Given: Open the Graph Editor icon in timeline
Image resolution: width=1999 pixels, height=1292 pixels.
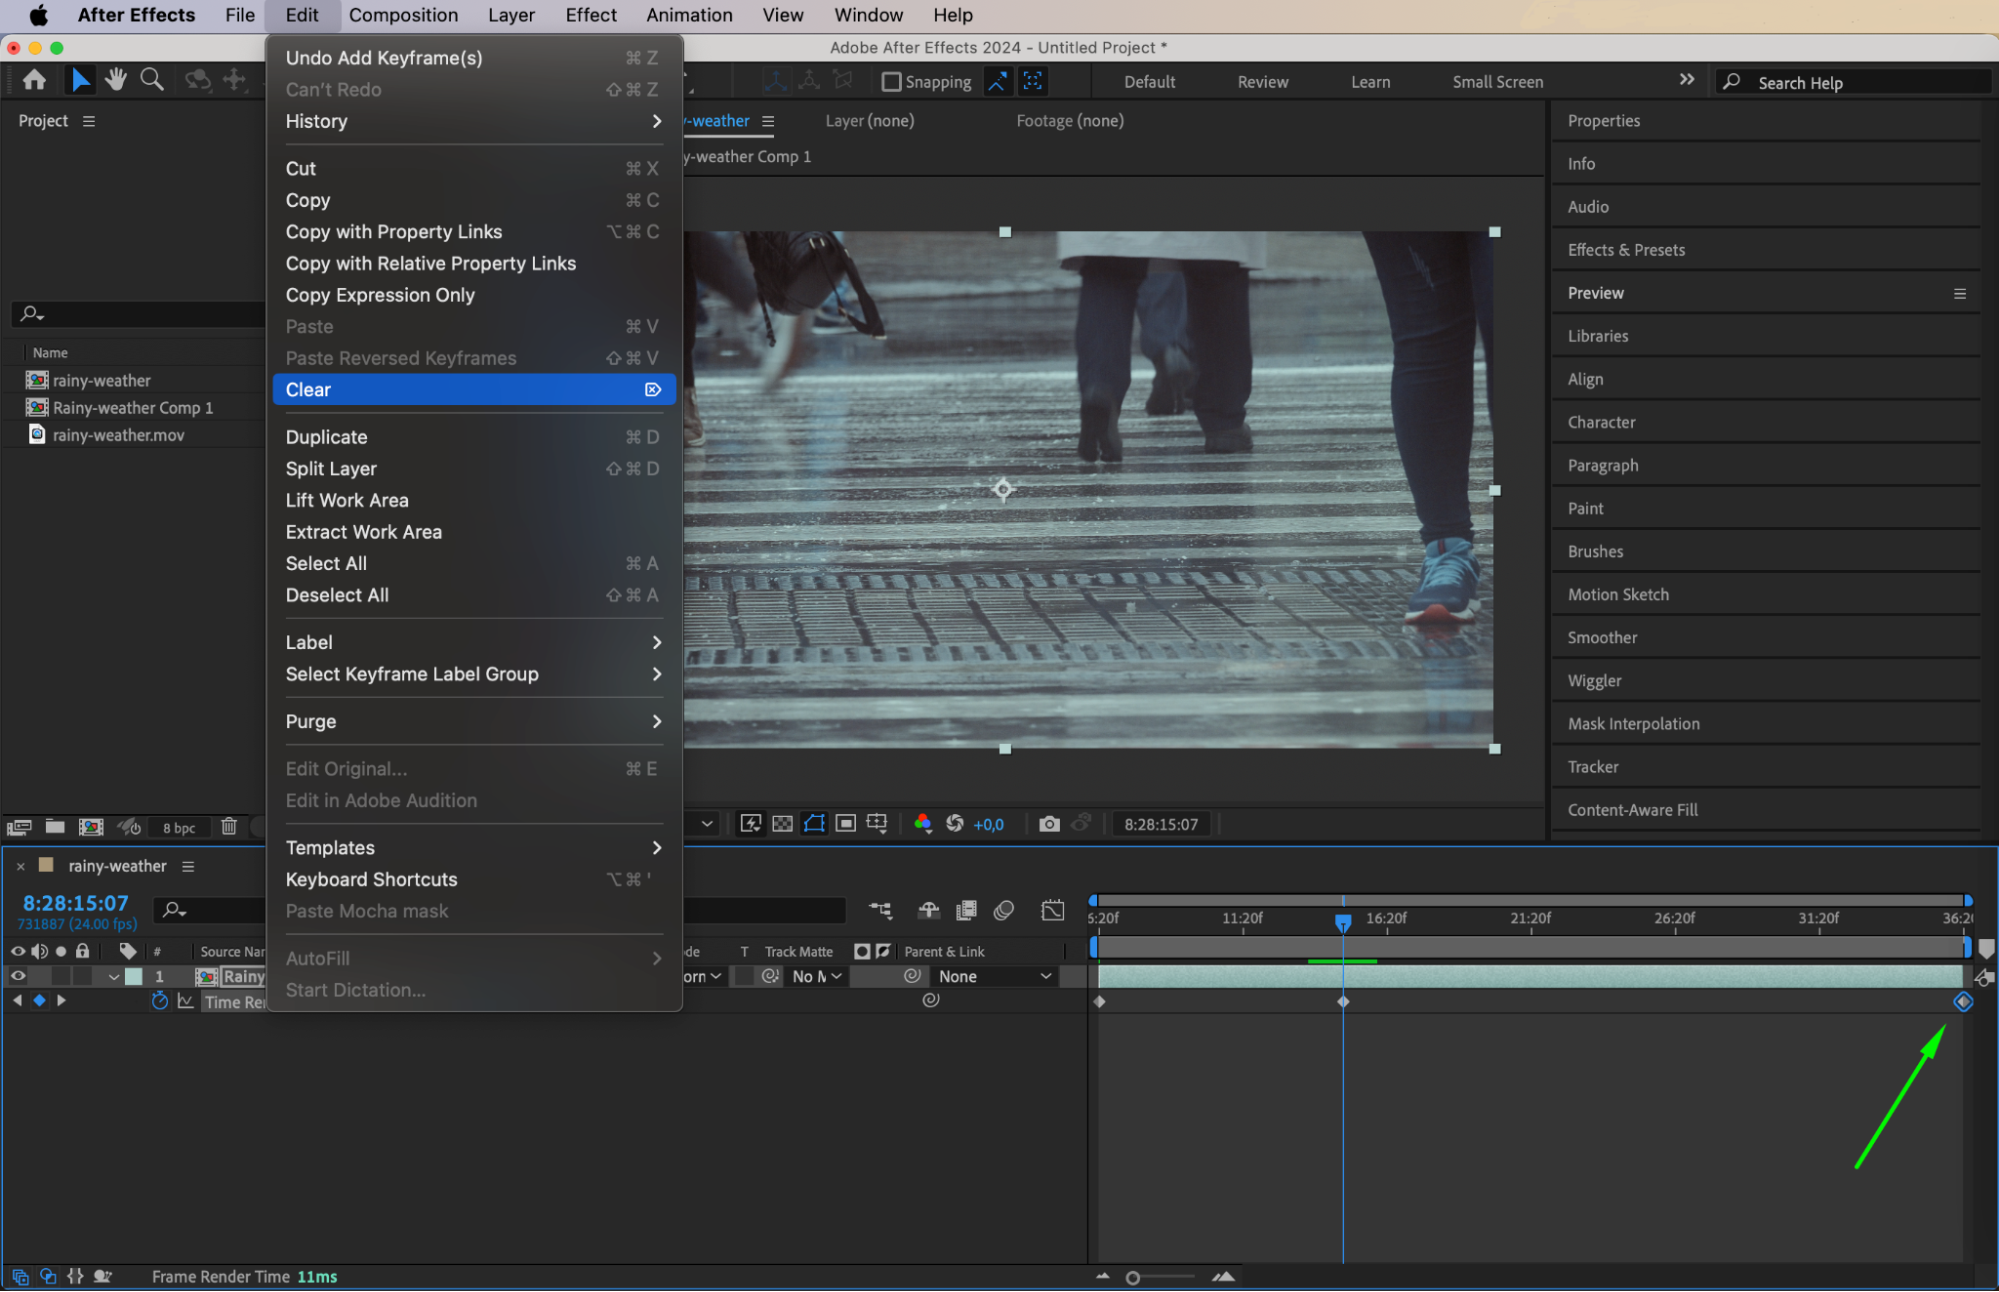Looking at the screenshot, I should 1052,910.
